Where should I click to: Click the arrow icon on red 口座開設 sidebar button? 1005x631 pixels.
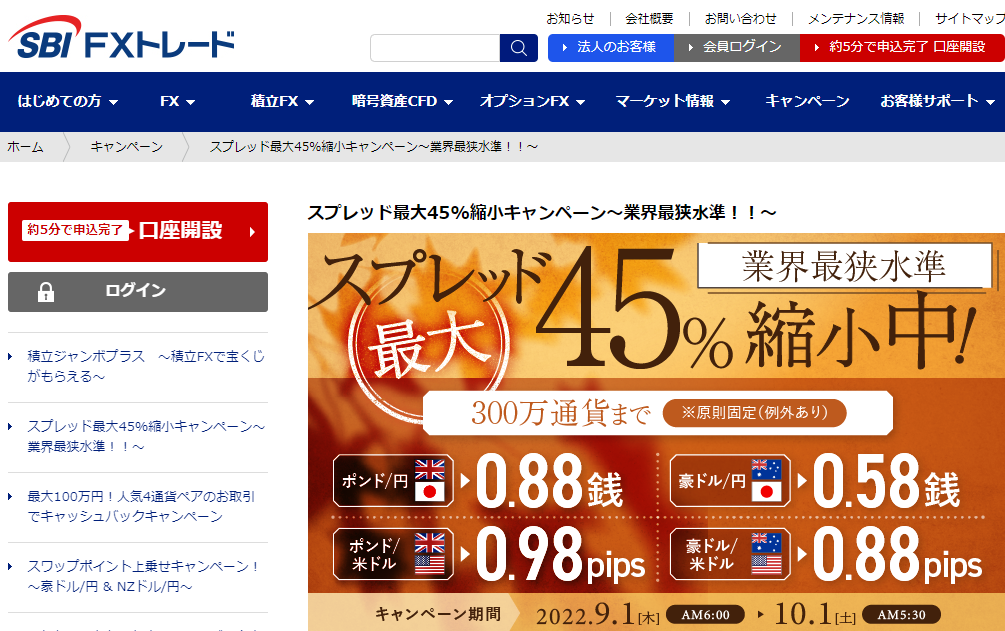click(252, 232)
